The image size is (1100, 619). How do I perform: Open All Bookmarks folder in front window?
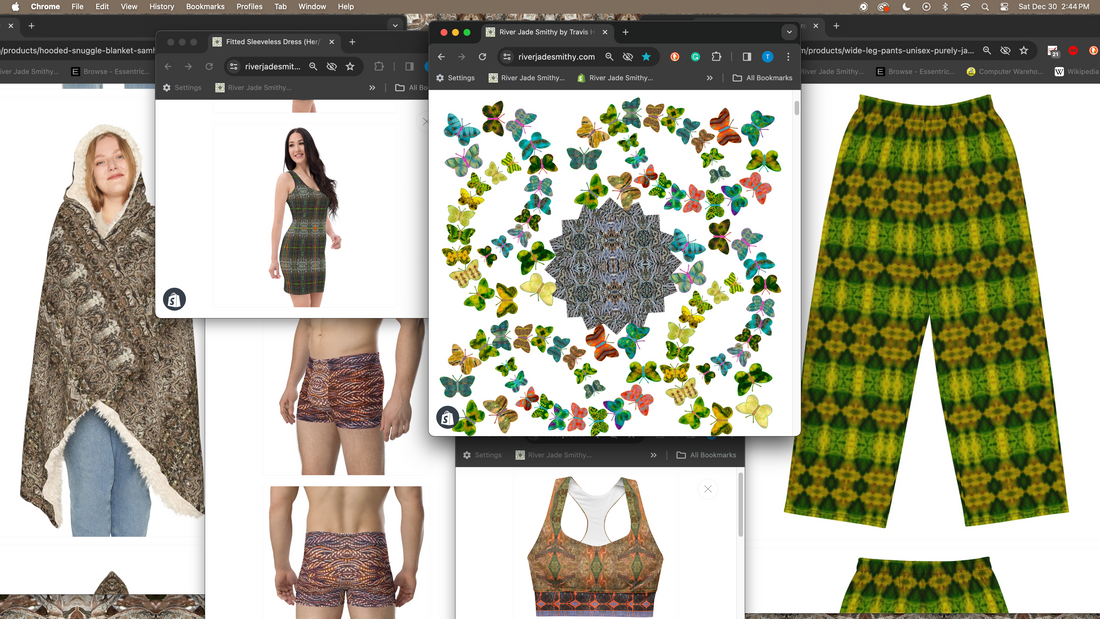pyautogui.click(x=762, y=78)
